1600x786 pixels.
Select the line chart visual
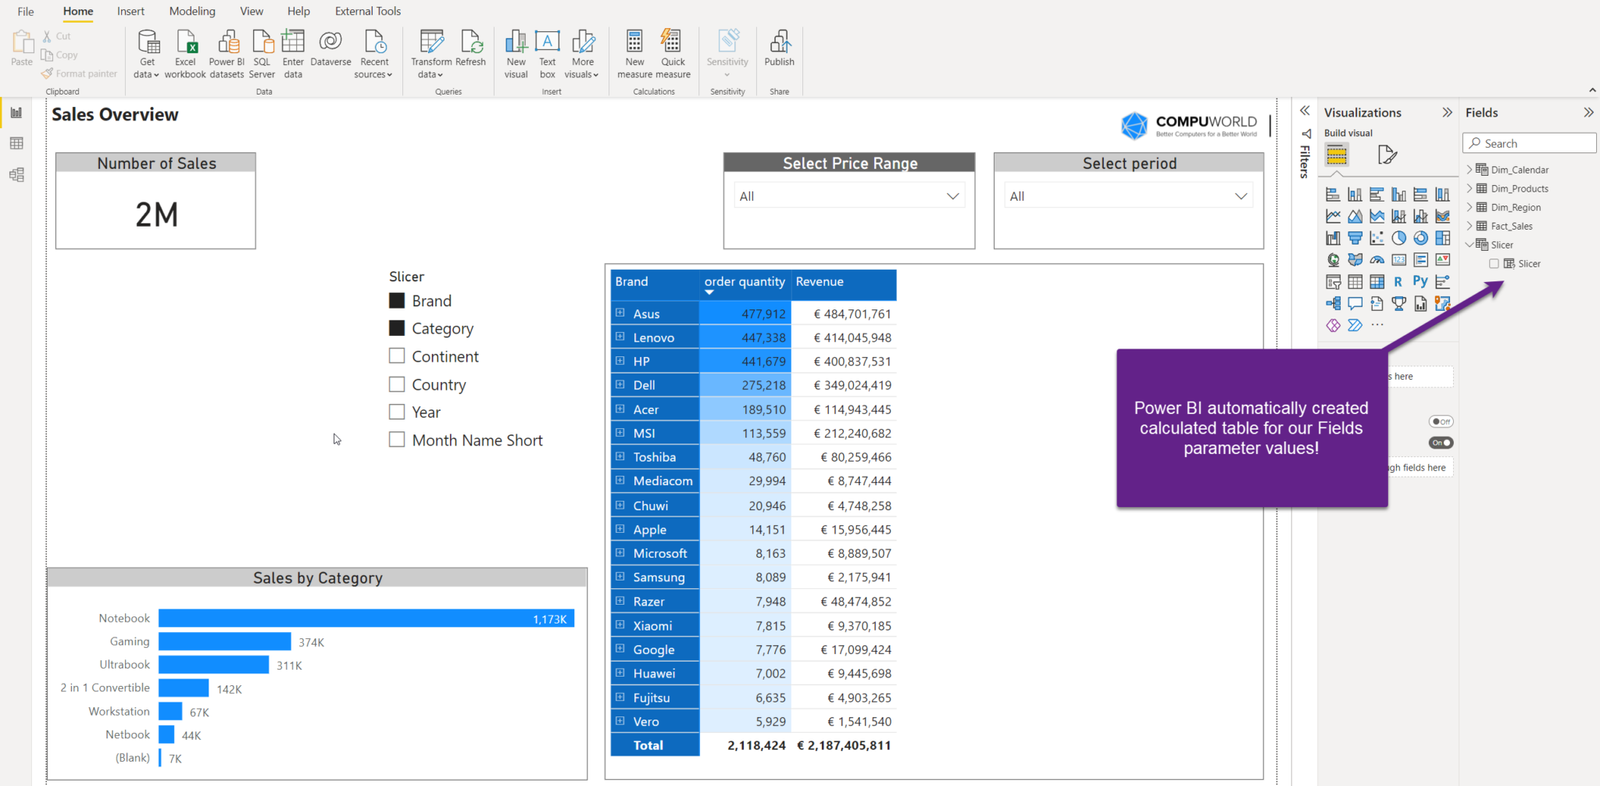click(1333, 216)
